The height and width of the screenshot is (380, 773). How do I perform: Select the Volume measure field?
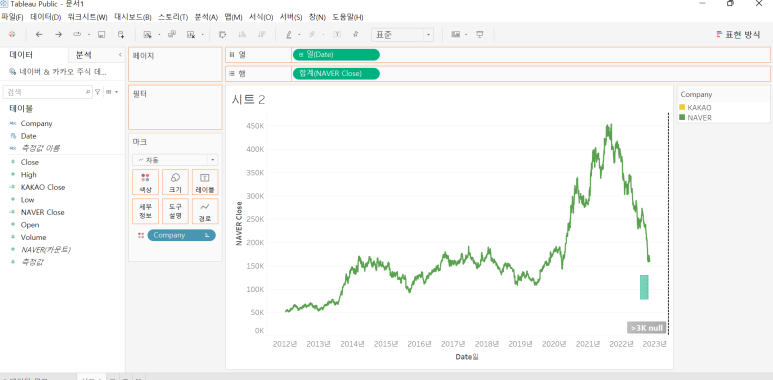[34, 238]
